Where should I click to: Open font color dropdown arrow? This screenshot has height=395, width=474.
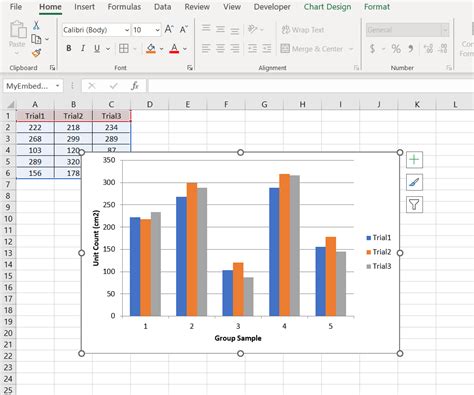point(185,49)
